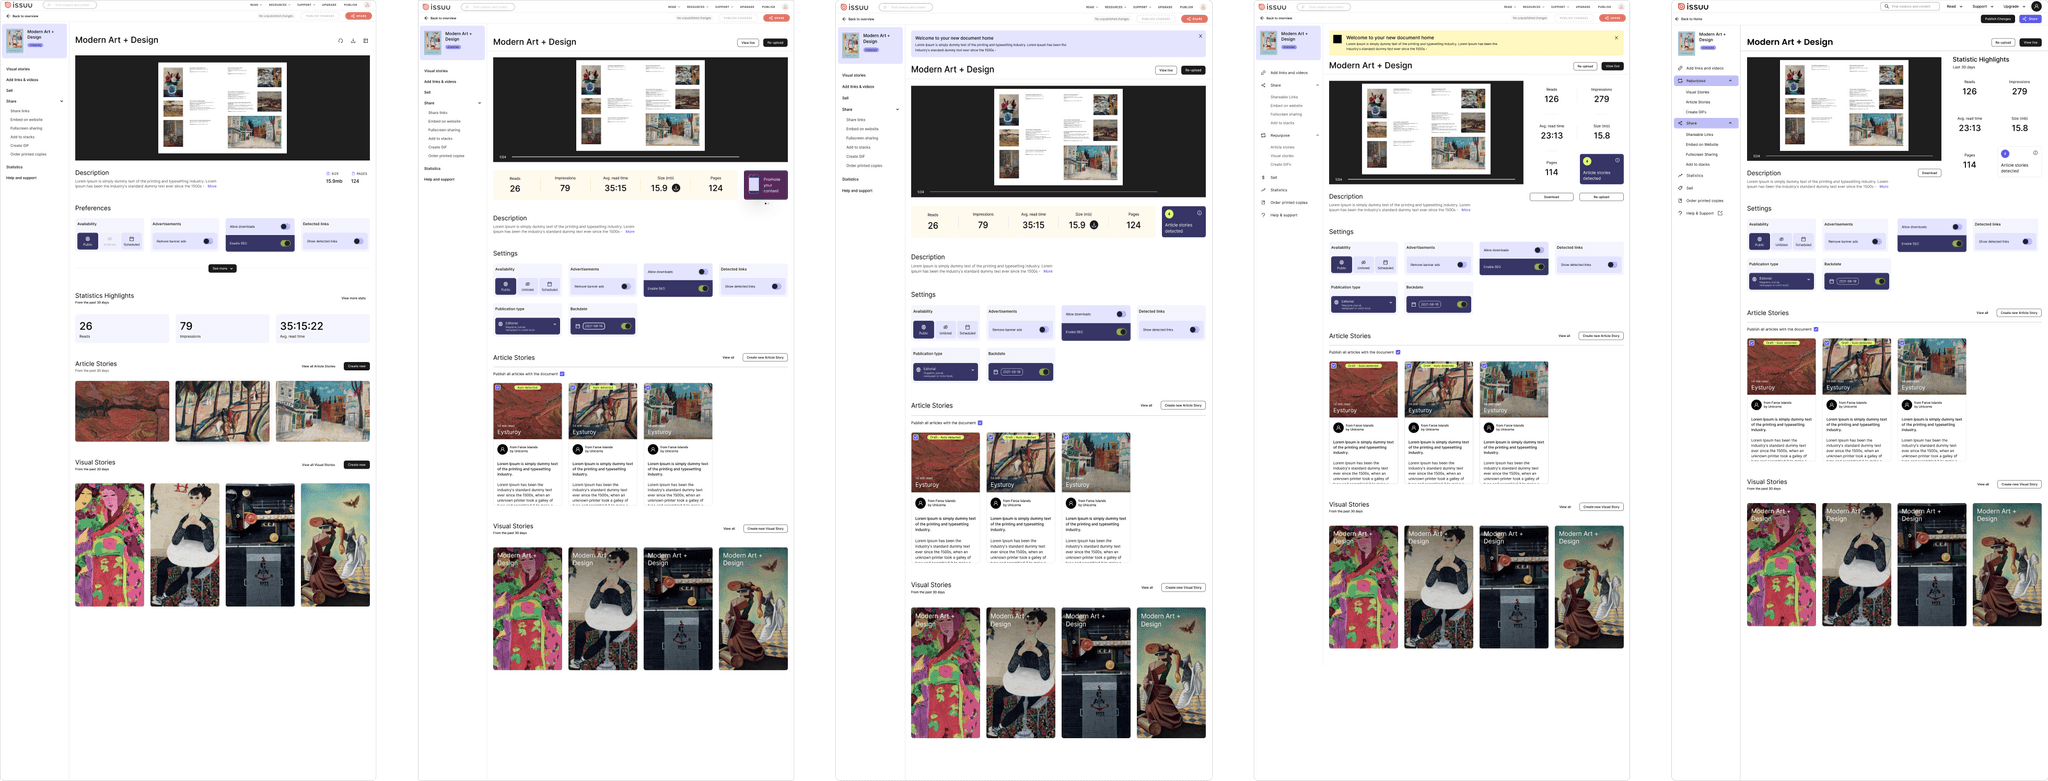Click Re-upload beside the third mockup's title
The image size is (2048, 781).
tap(1193, 70)
